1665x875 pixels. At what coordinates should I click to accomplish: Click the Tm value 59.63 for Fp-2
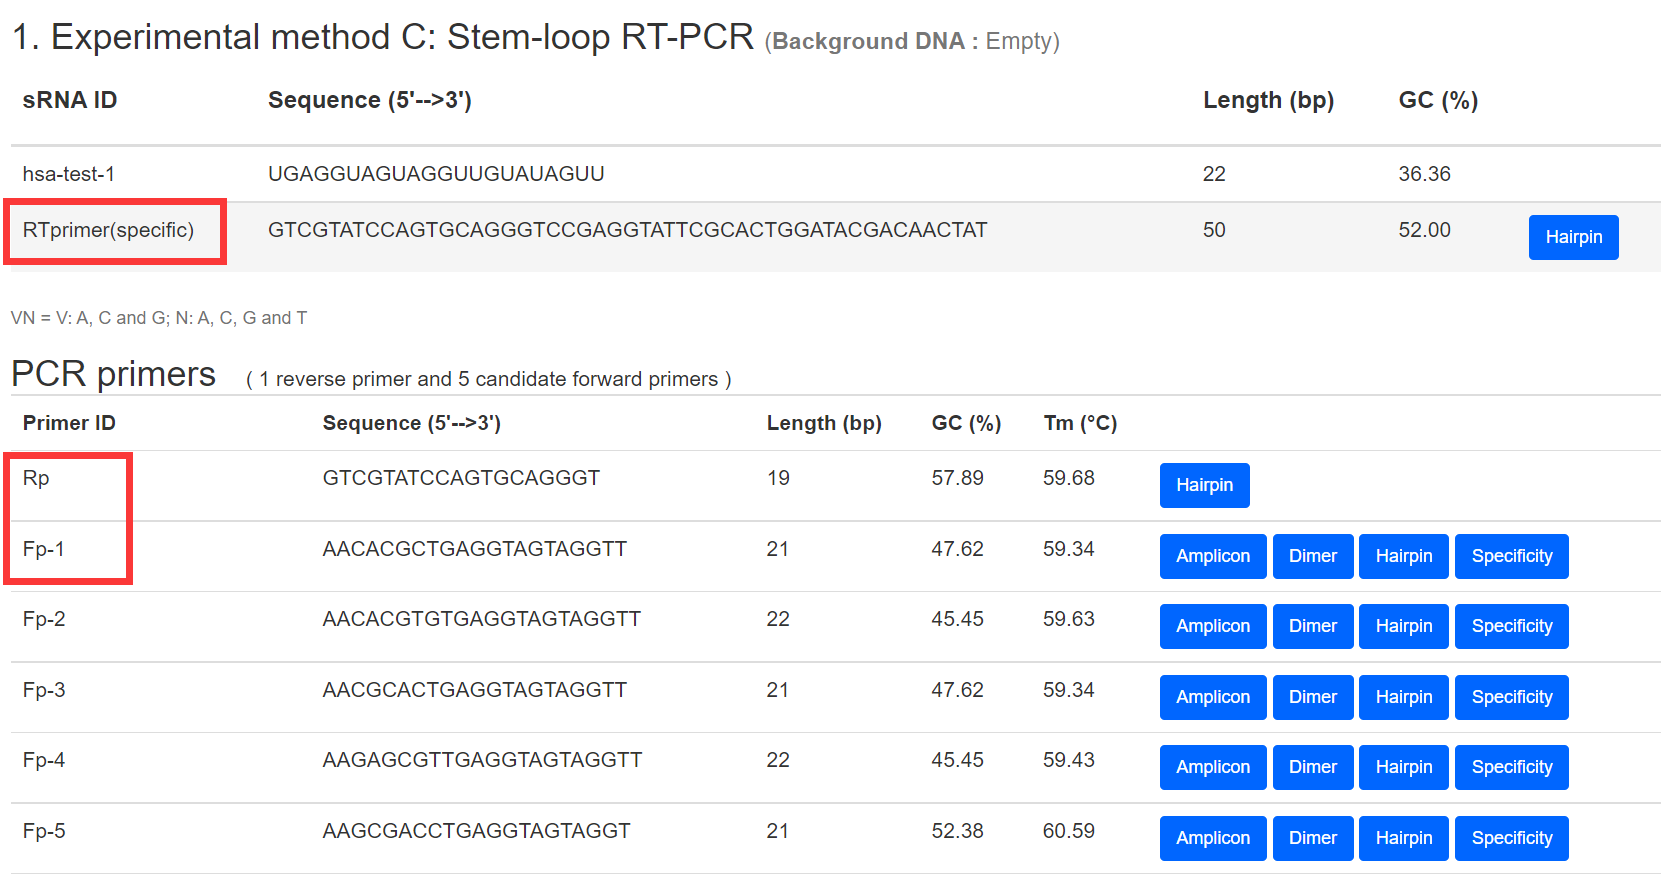pyautogui.click(x=1069, y=619)
